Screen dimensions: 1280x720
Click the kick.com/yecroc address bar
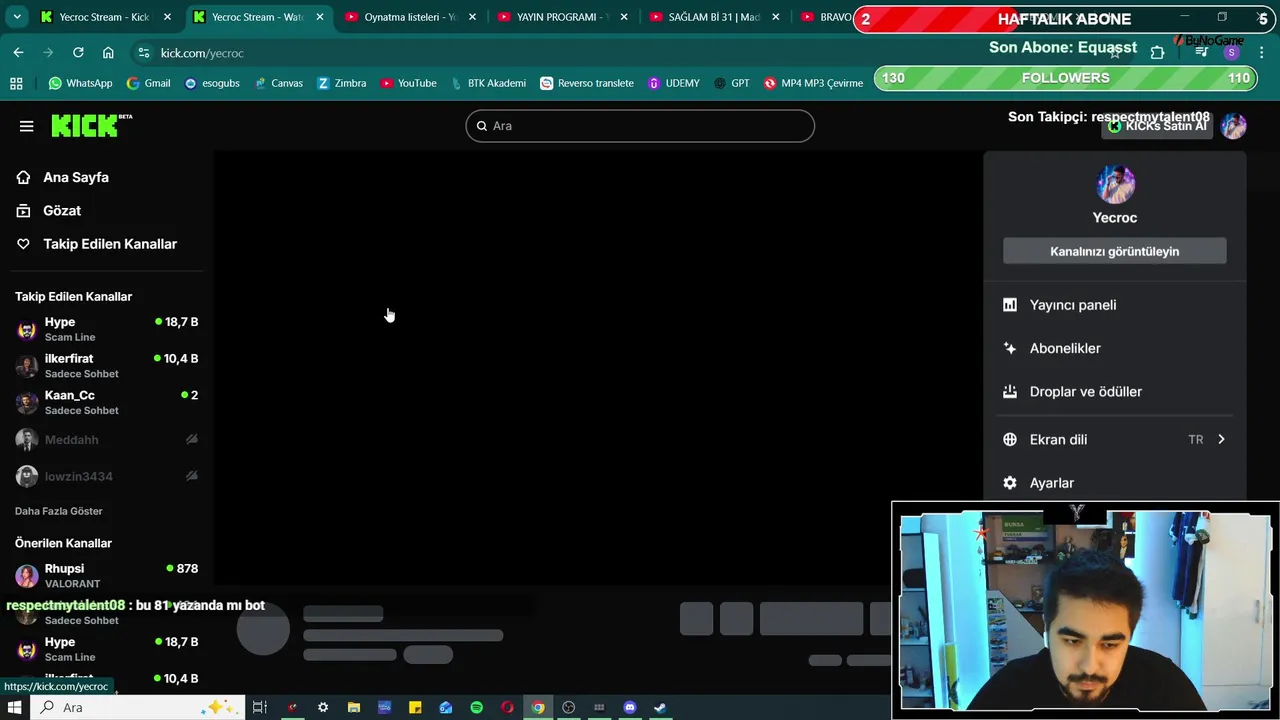click(x=202, y=53)
